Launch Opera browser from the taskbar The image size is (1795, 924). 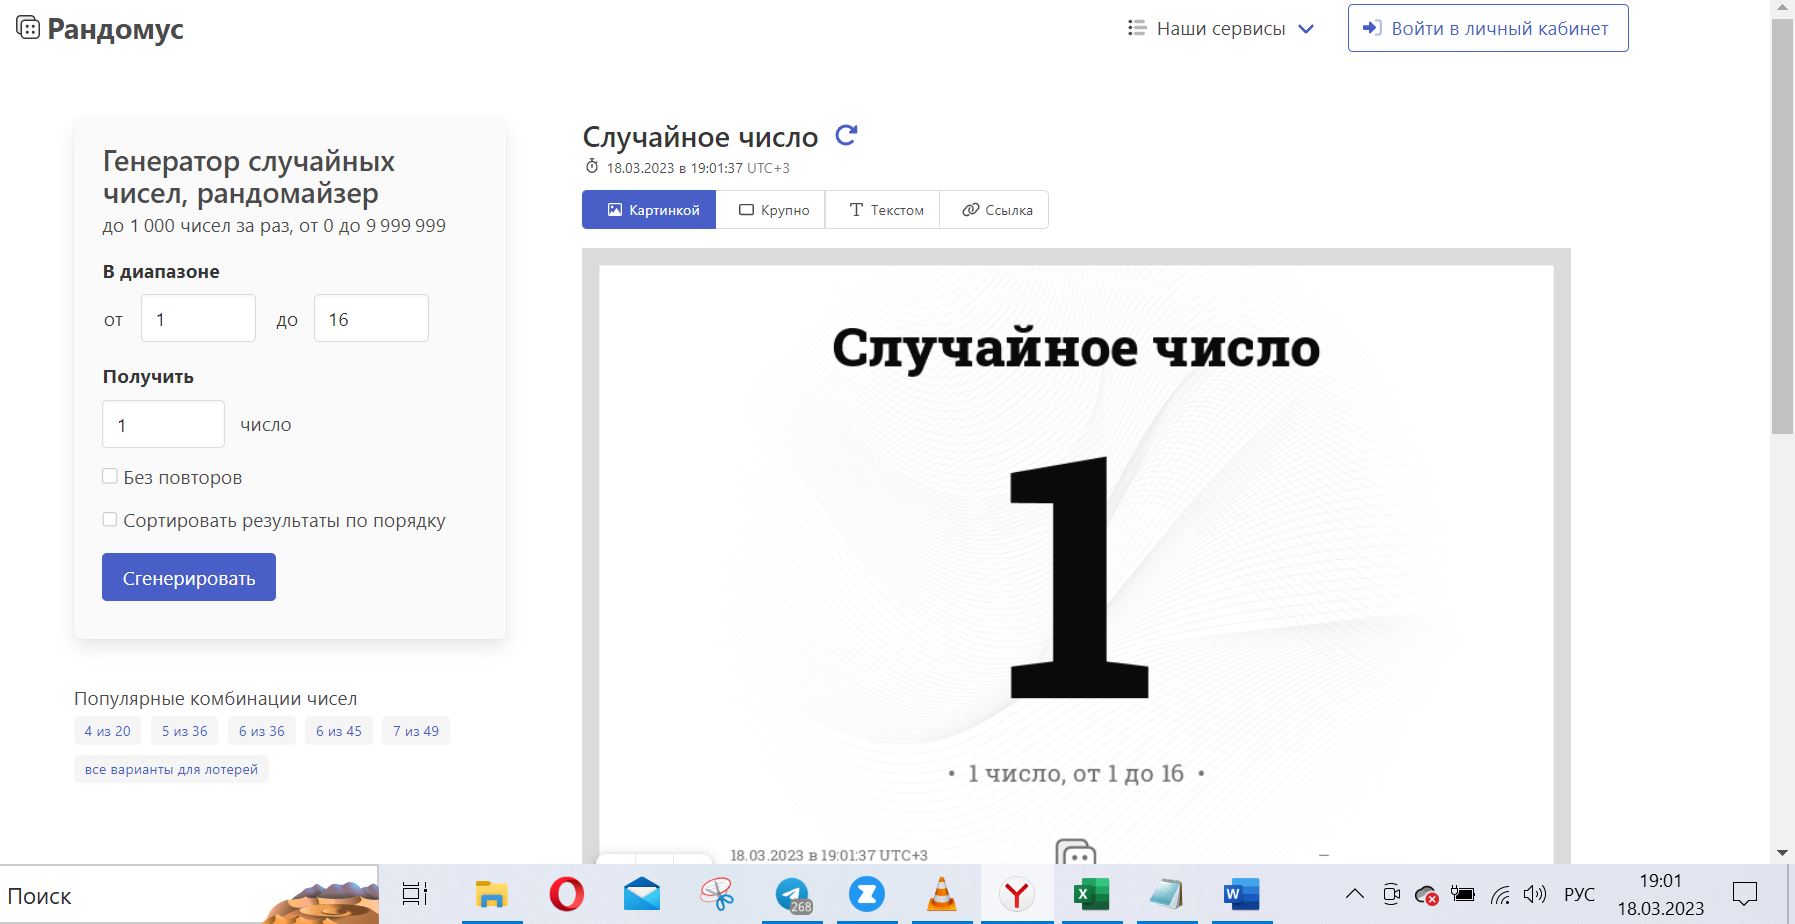566,894
